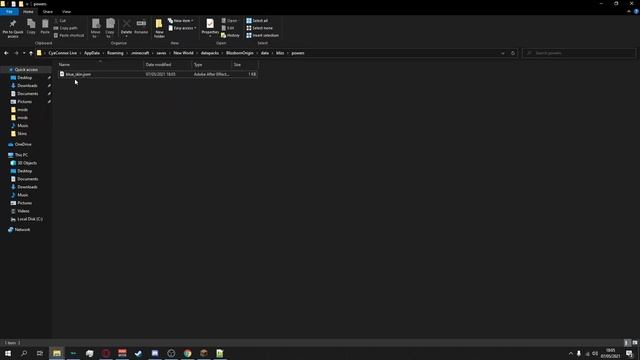Switch to large icons view in status bar

pos(635,343)
